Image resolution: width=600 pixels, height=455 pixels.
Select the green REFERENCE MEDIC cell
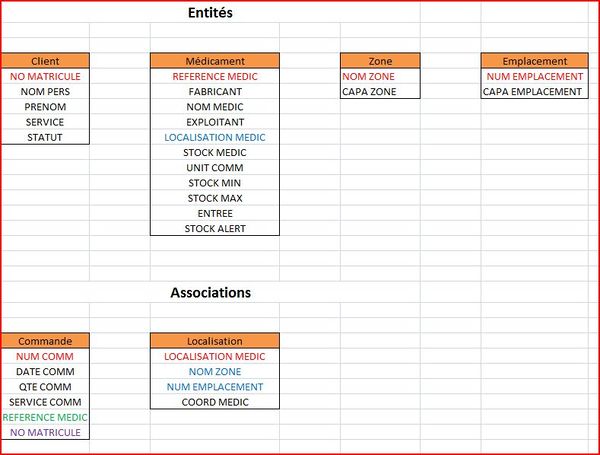pyautogui.click(x=45, y=417)
